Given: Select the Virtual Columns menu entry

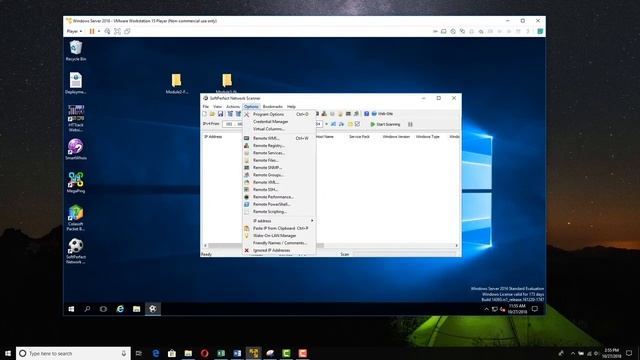Looking at the screenshot, I should 279,129.
